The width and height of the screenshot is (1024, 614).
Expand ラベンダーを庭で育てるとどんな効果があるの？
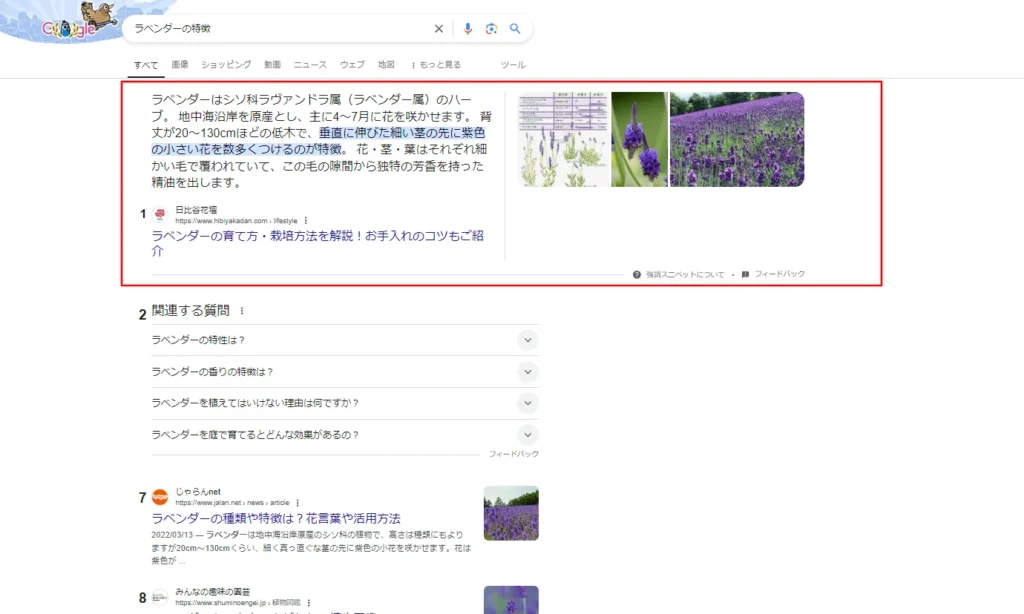pos(528,435)
